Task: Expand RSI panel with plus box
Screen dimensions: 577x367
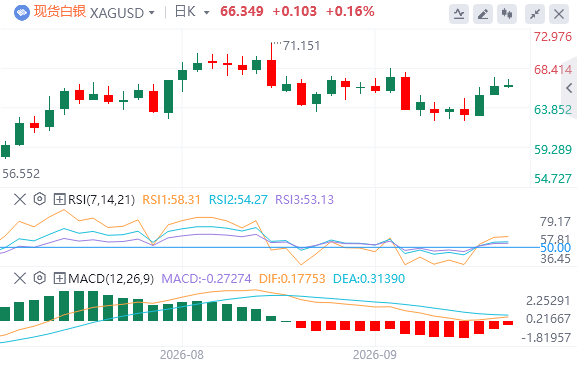Action: (59, 200)
